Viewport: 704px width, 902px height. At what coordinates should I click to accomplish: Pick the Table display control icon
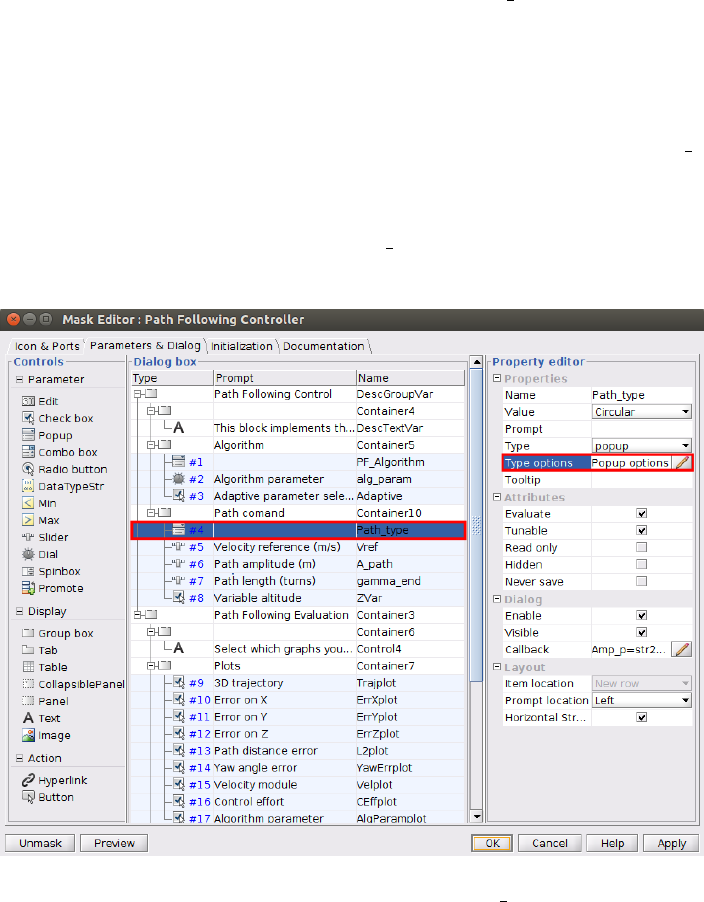click(x=28, y=667)
